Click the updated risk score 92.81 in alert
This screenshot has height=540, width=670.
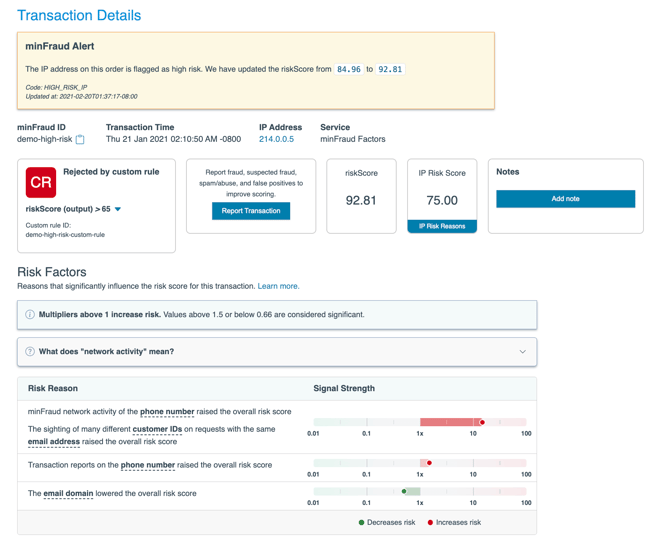(x=390, y=69)
